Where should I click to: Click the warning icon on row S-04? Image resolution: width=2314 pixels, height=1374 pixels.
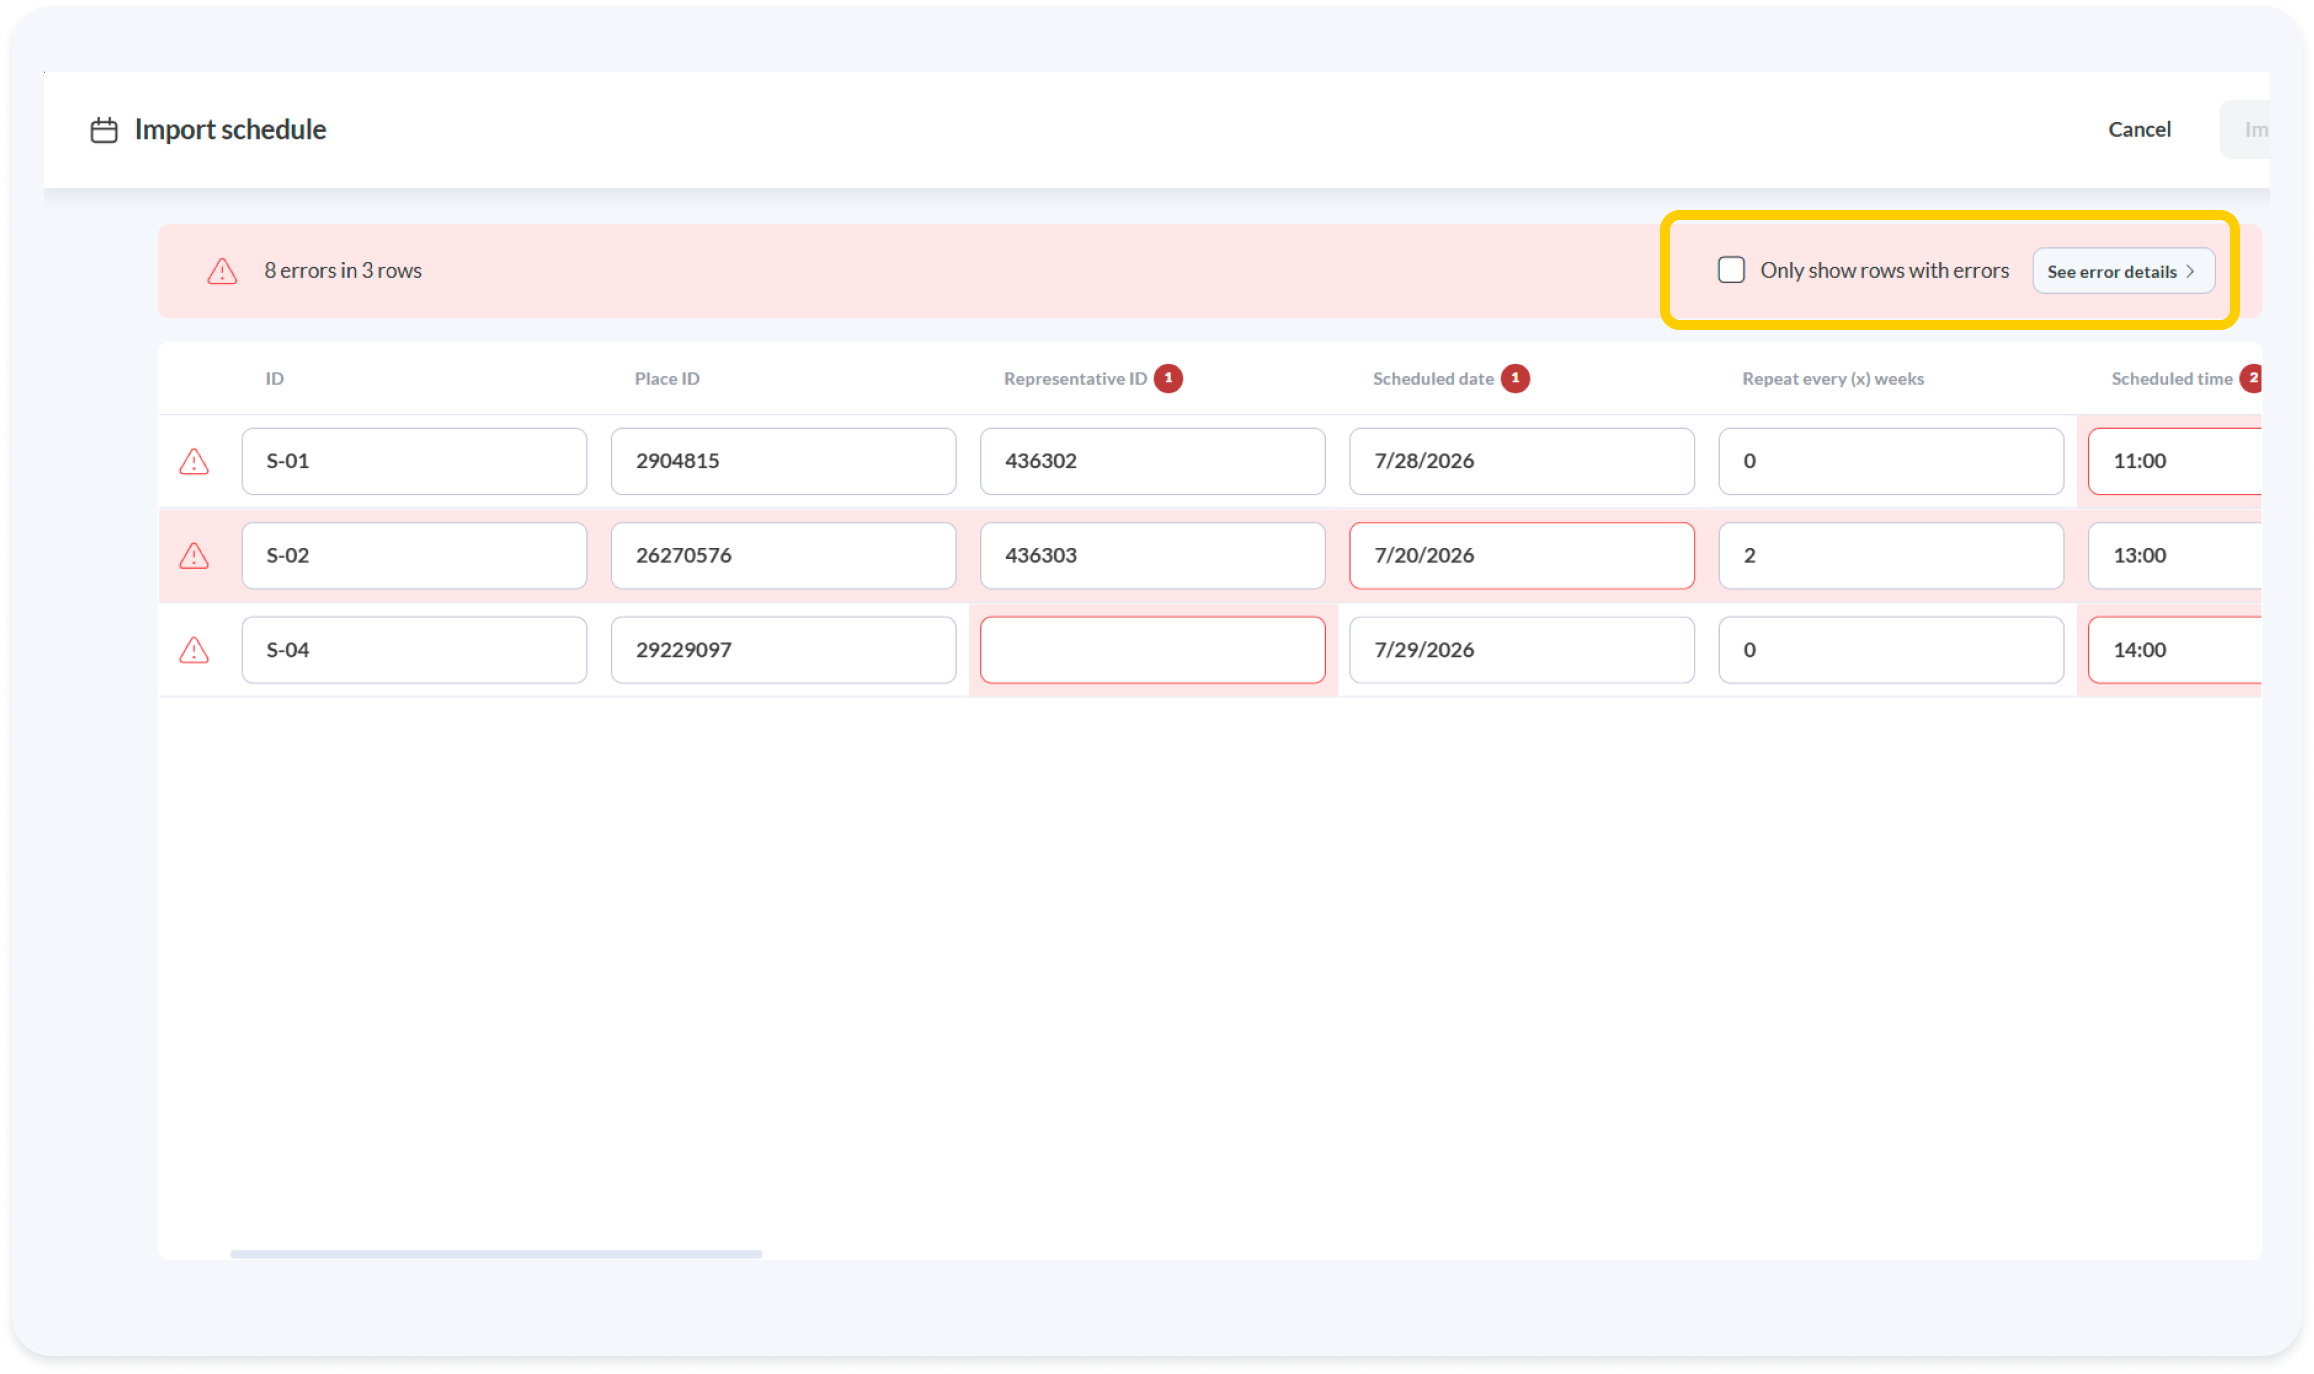194,650
